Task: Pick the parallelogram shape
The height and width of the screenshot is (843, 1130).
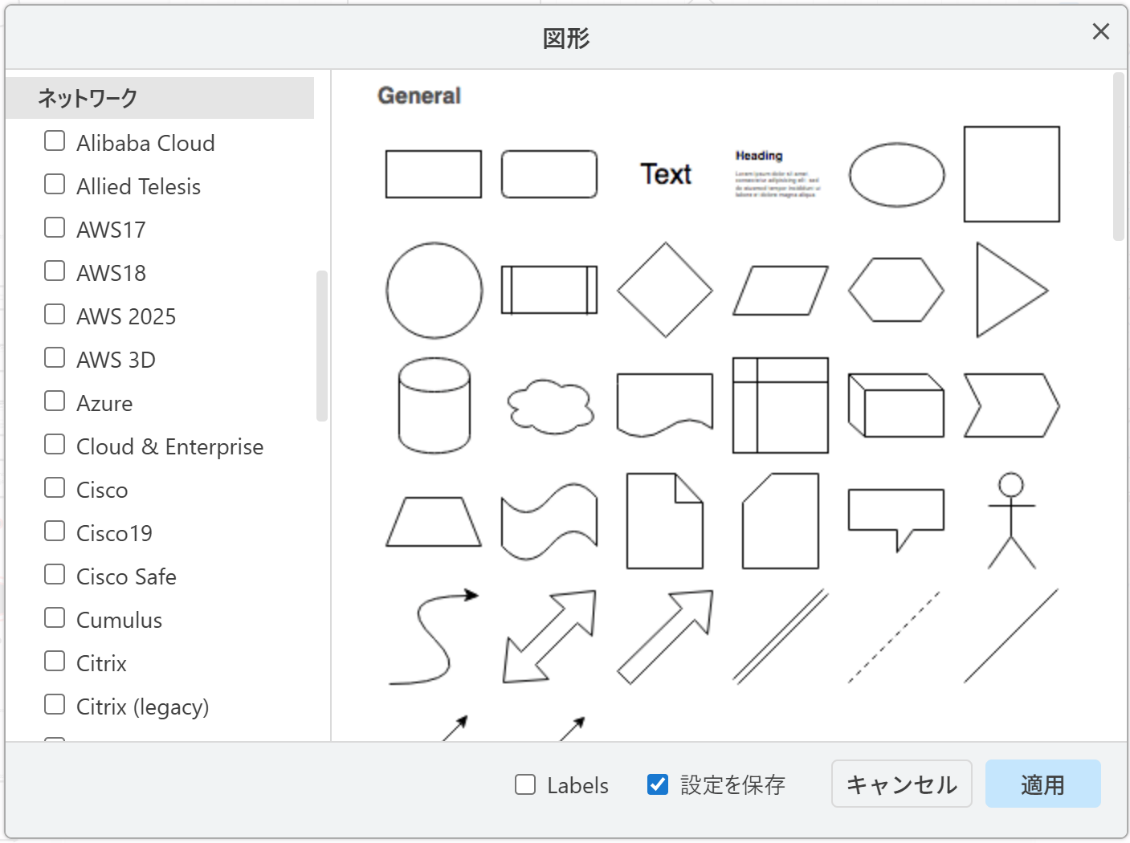Action: pos(781,289)
